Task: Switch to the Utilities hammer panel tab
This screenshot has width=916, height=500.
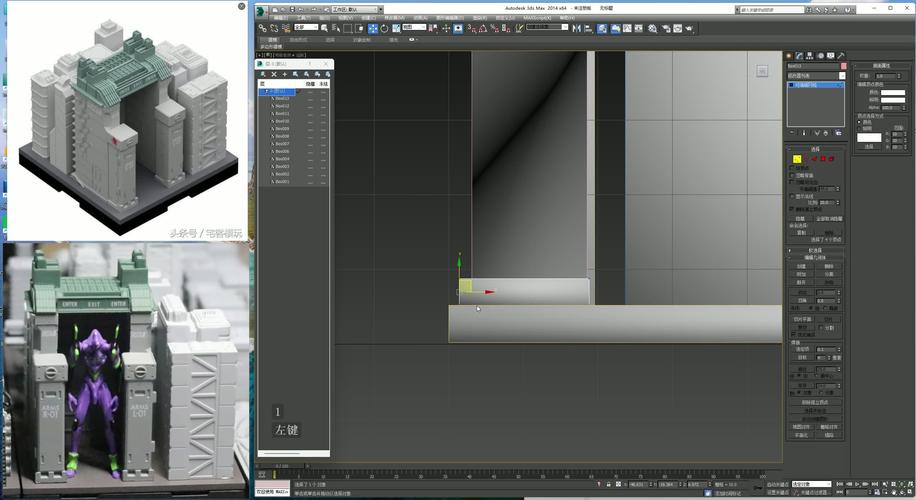Action: [x=841, y=55]
